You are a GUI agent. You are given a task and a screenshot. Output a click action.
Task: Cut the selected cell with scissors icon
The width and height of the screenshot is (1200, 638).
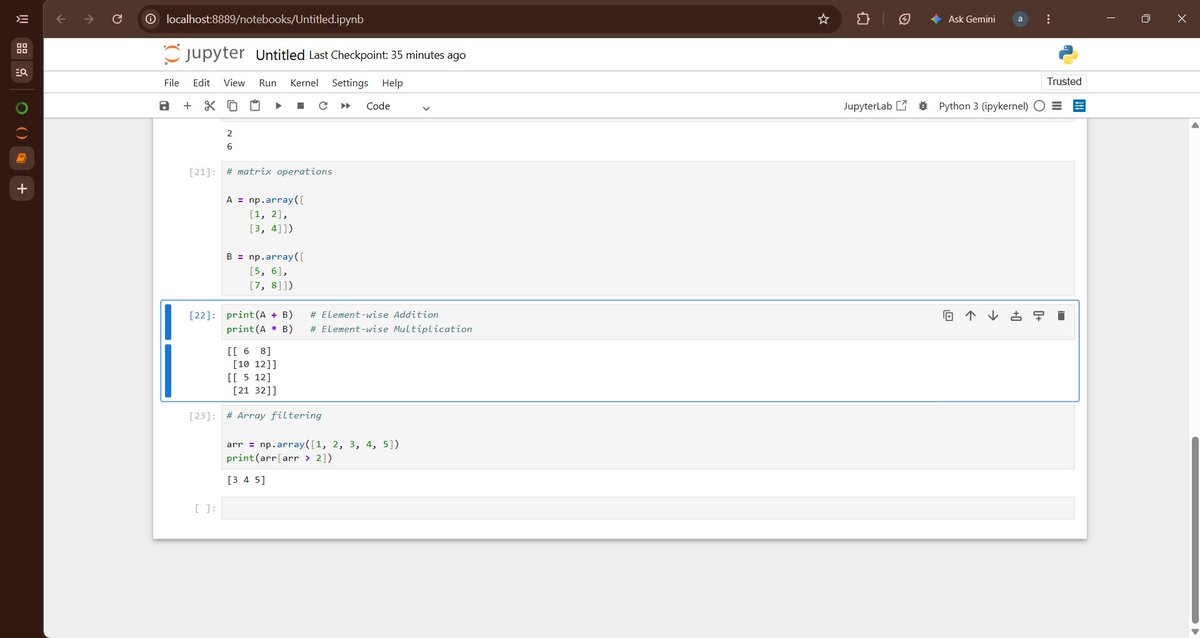click(x=209, y=106)
